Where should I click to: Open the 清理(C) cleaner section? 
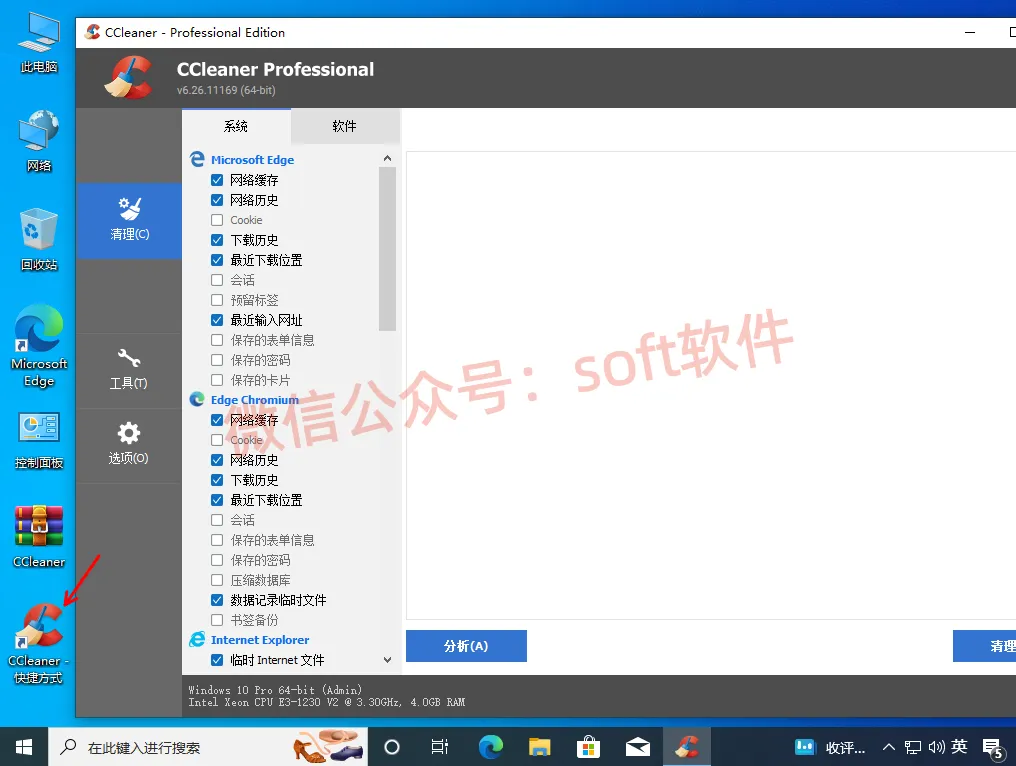(129, 221)
